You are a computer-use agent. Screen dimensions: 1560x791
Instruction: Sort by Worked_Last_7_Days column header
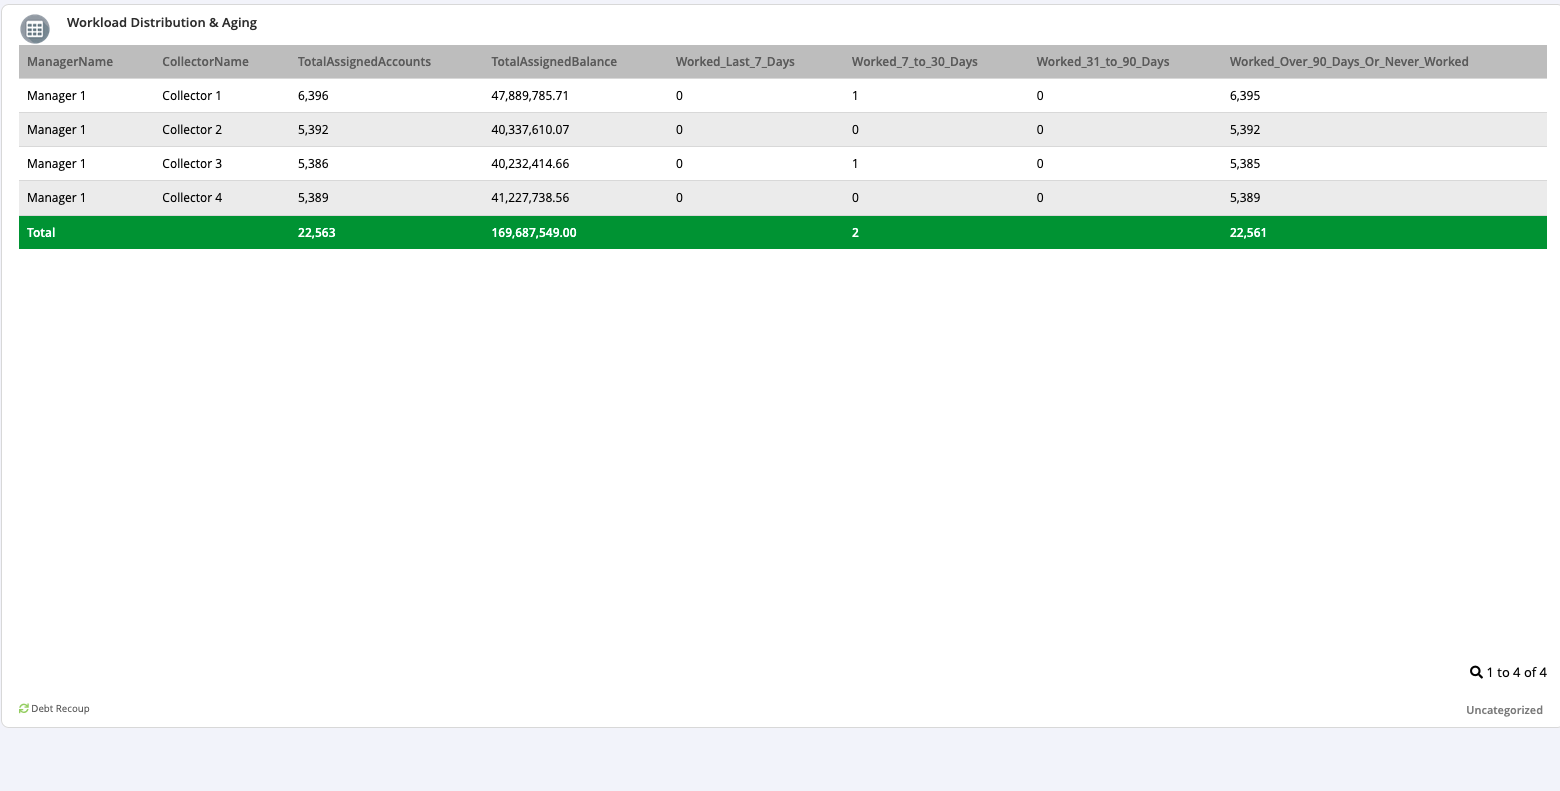(x=735, y=62)
